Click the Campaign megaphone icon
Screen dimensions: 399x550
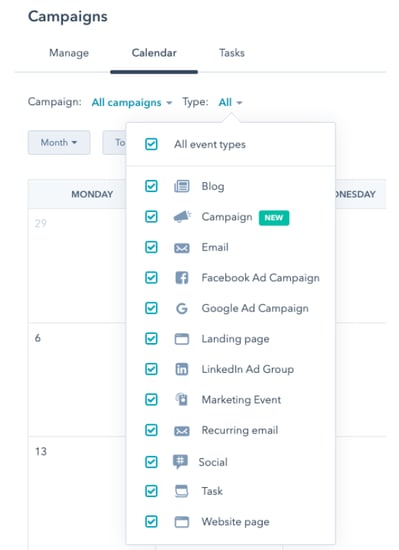[182, 217]
